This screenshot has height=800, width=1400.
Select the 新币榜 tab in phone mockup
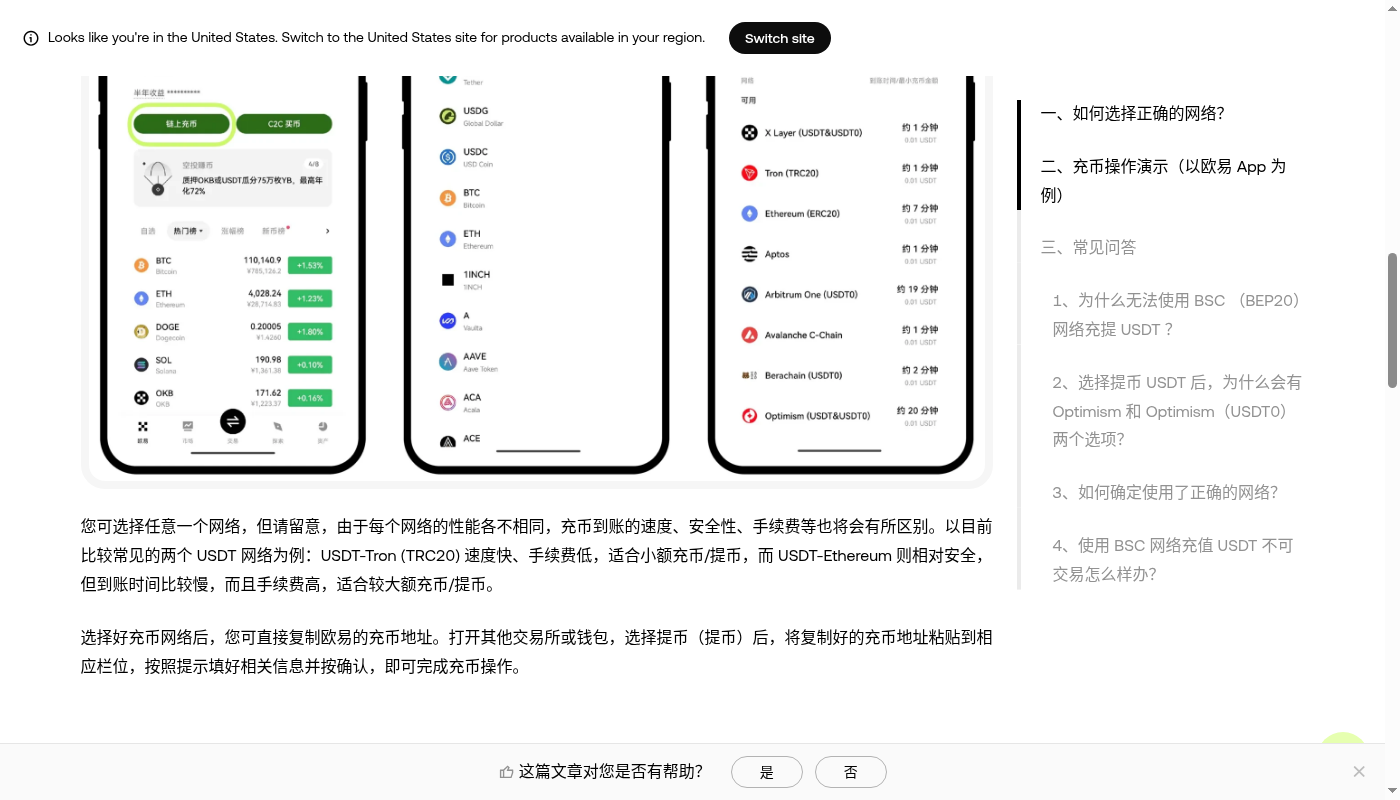(275, 231)
